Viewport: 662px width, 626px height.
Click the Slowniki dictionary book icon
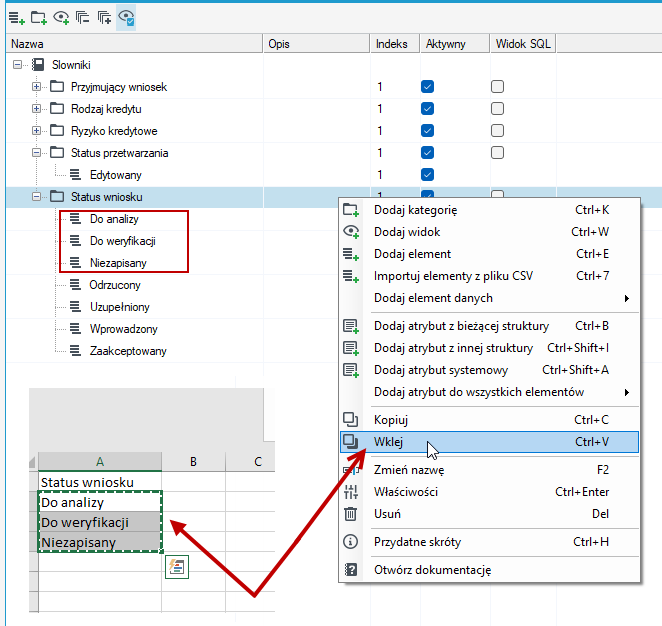tap(38, 65)
